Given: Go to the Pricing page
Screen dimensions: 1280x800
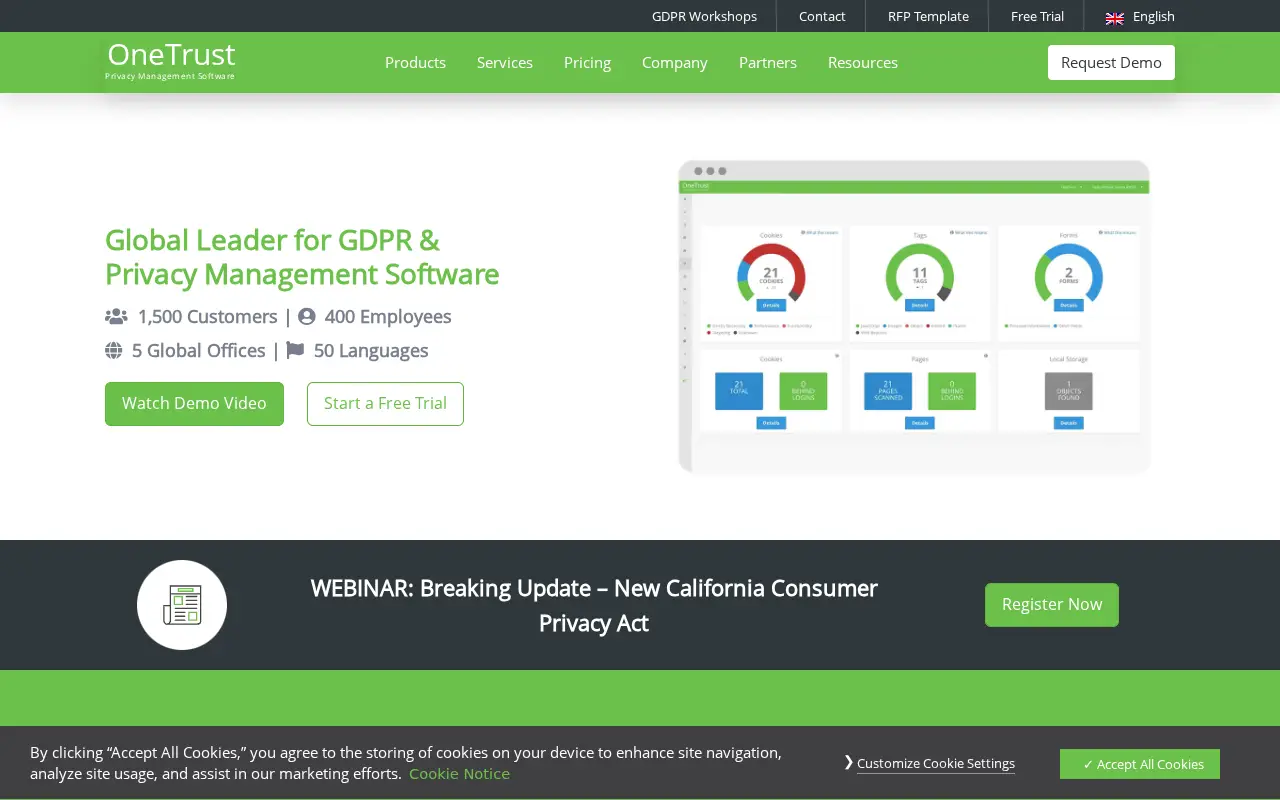Looking at the screenshot, I should 587,62.
